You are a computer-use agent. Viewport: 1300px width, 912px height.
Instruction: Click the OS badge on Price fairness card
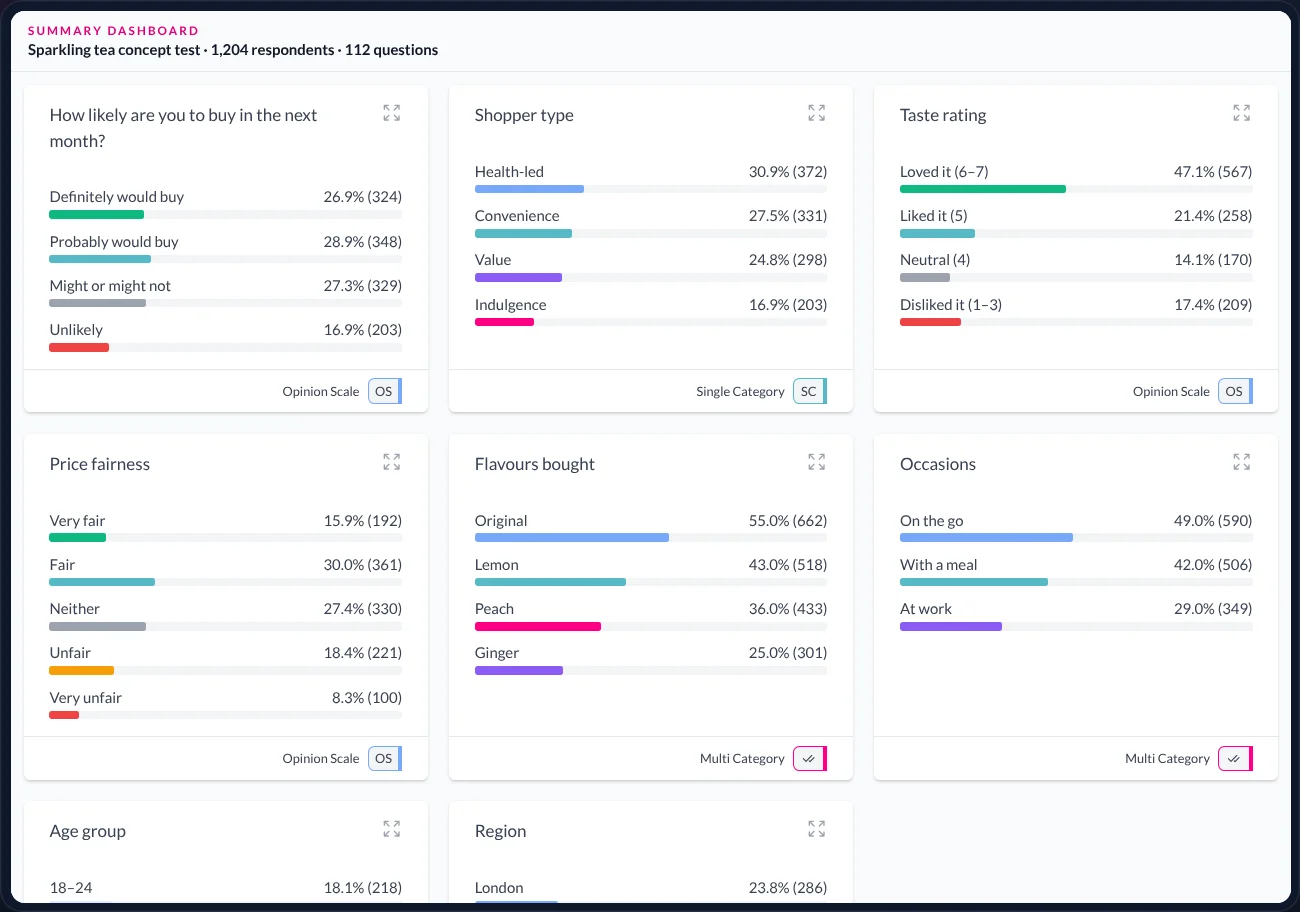point(385,758)
